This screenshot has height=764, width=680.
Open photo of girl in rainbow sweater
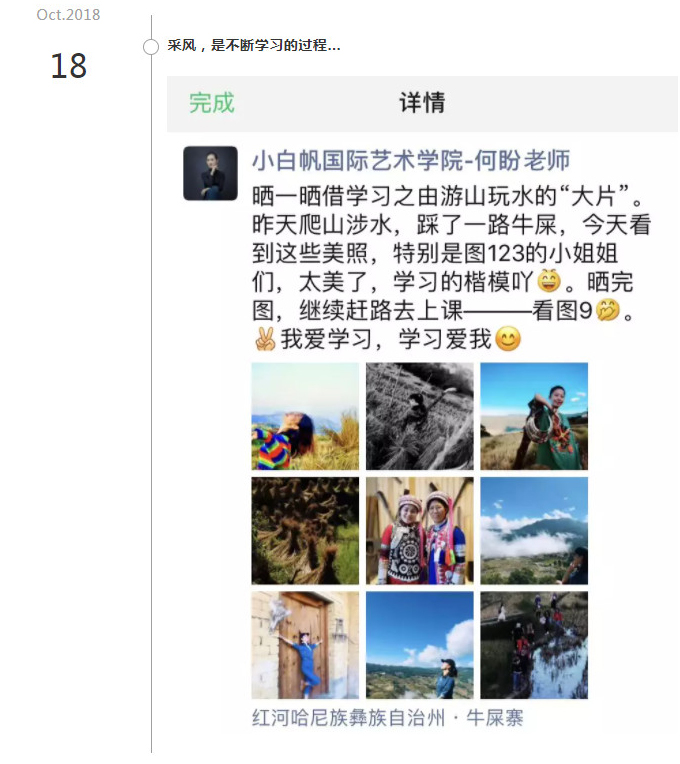coord(305,416)
